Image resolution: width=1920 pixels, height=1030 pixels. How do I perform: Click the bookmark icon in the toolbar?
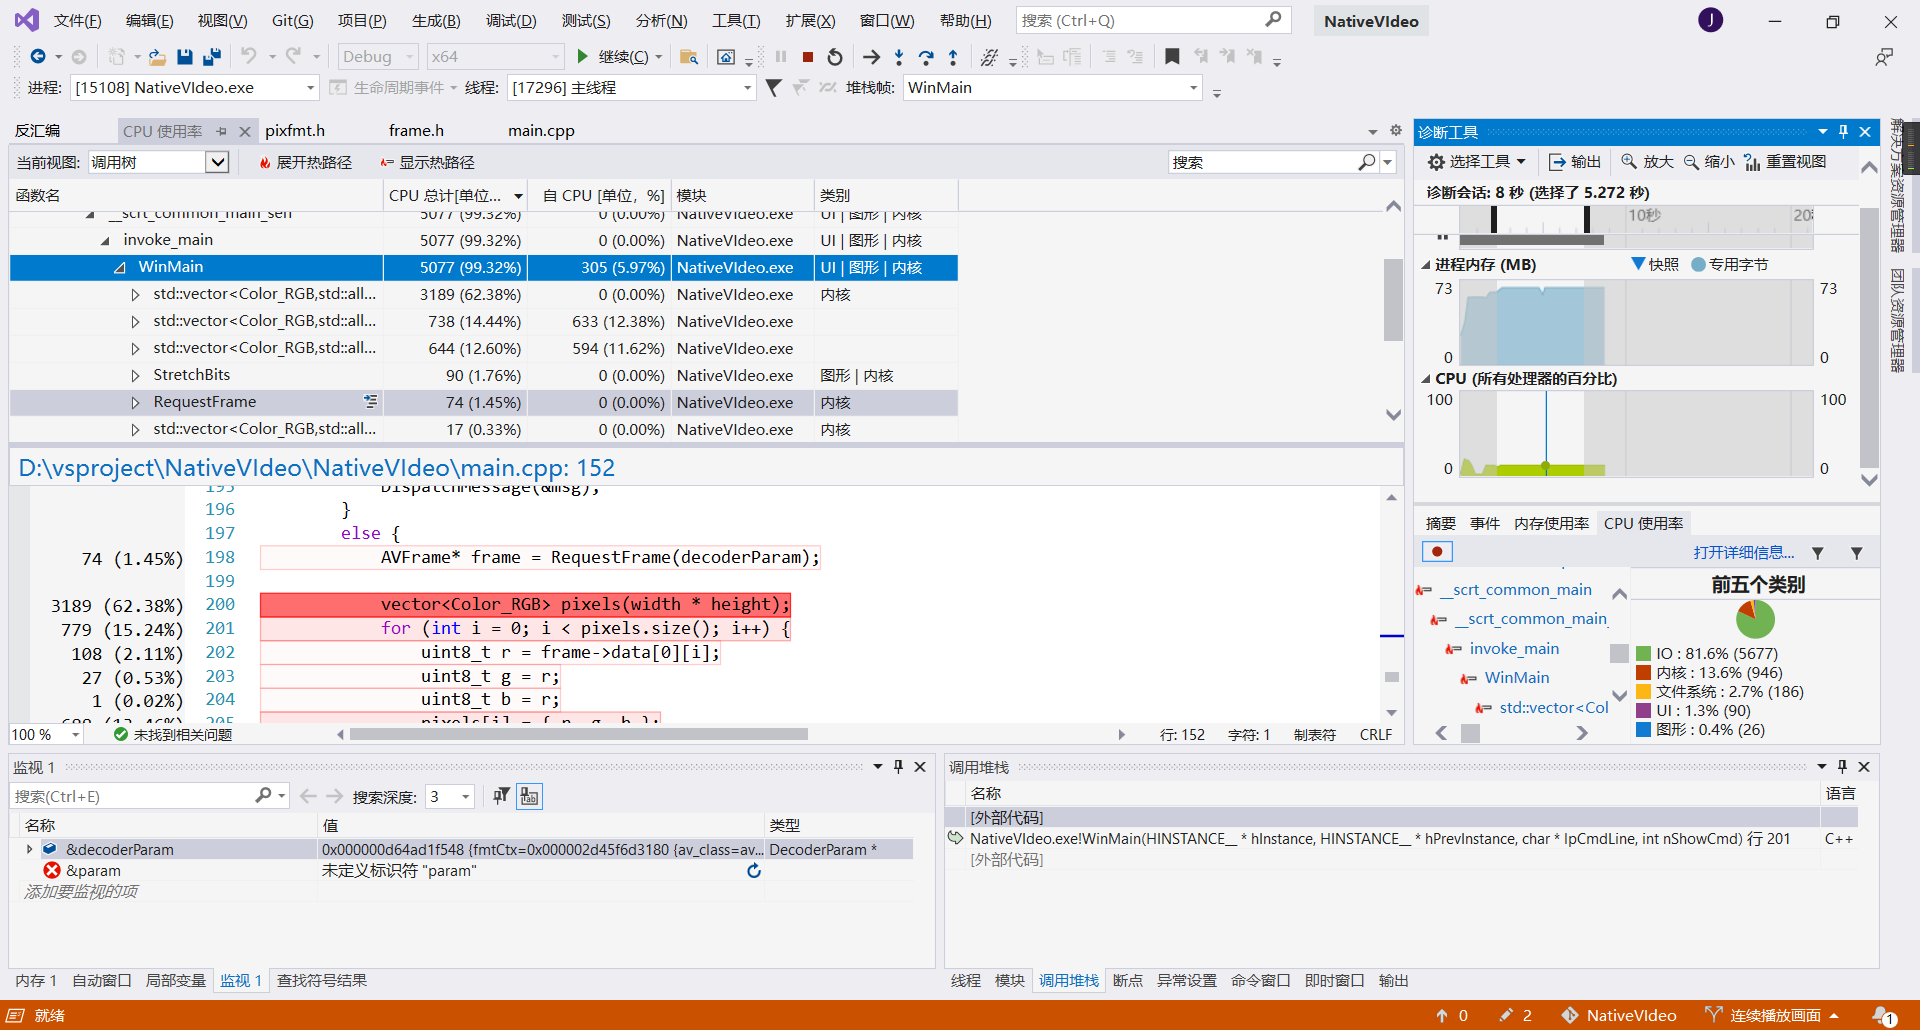point(1172,57)
